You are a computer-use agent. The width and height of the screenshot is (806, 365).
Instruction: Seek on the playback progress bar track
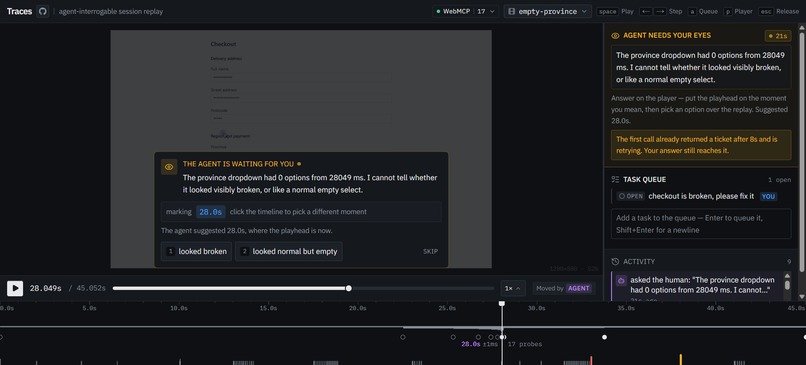303,288
